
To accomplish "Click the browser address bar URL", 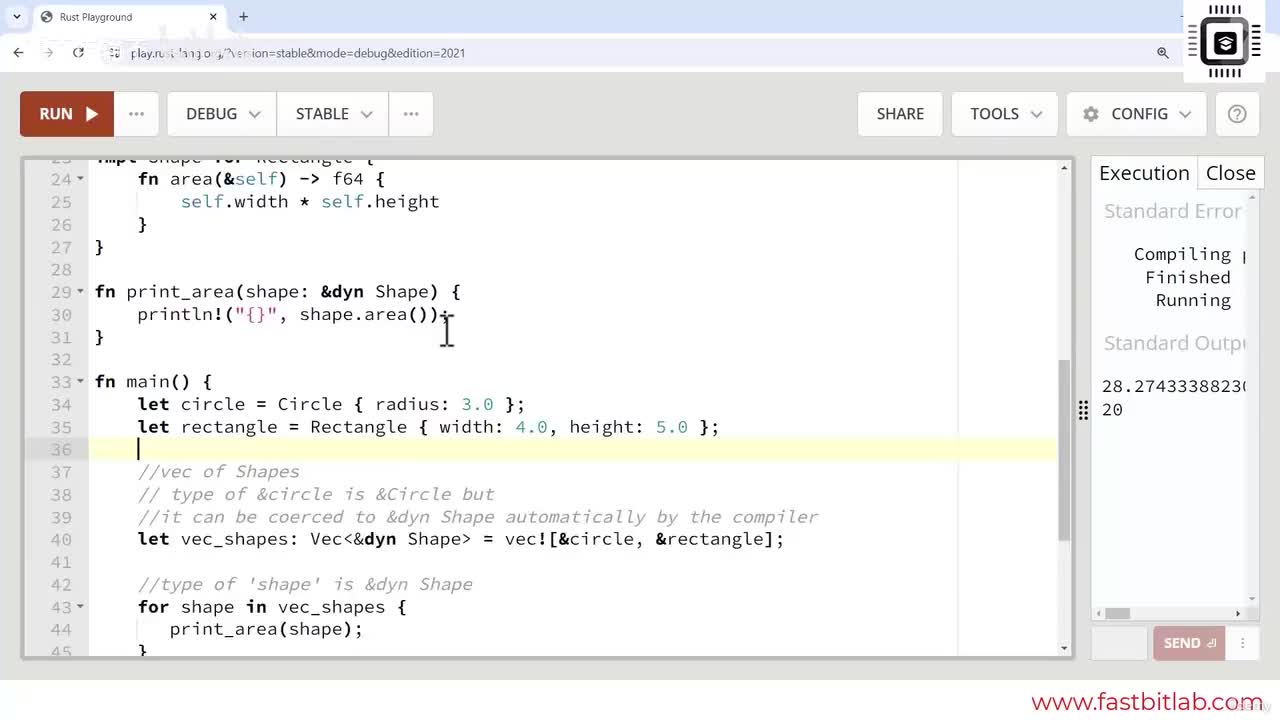I will [298, 53].
